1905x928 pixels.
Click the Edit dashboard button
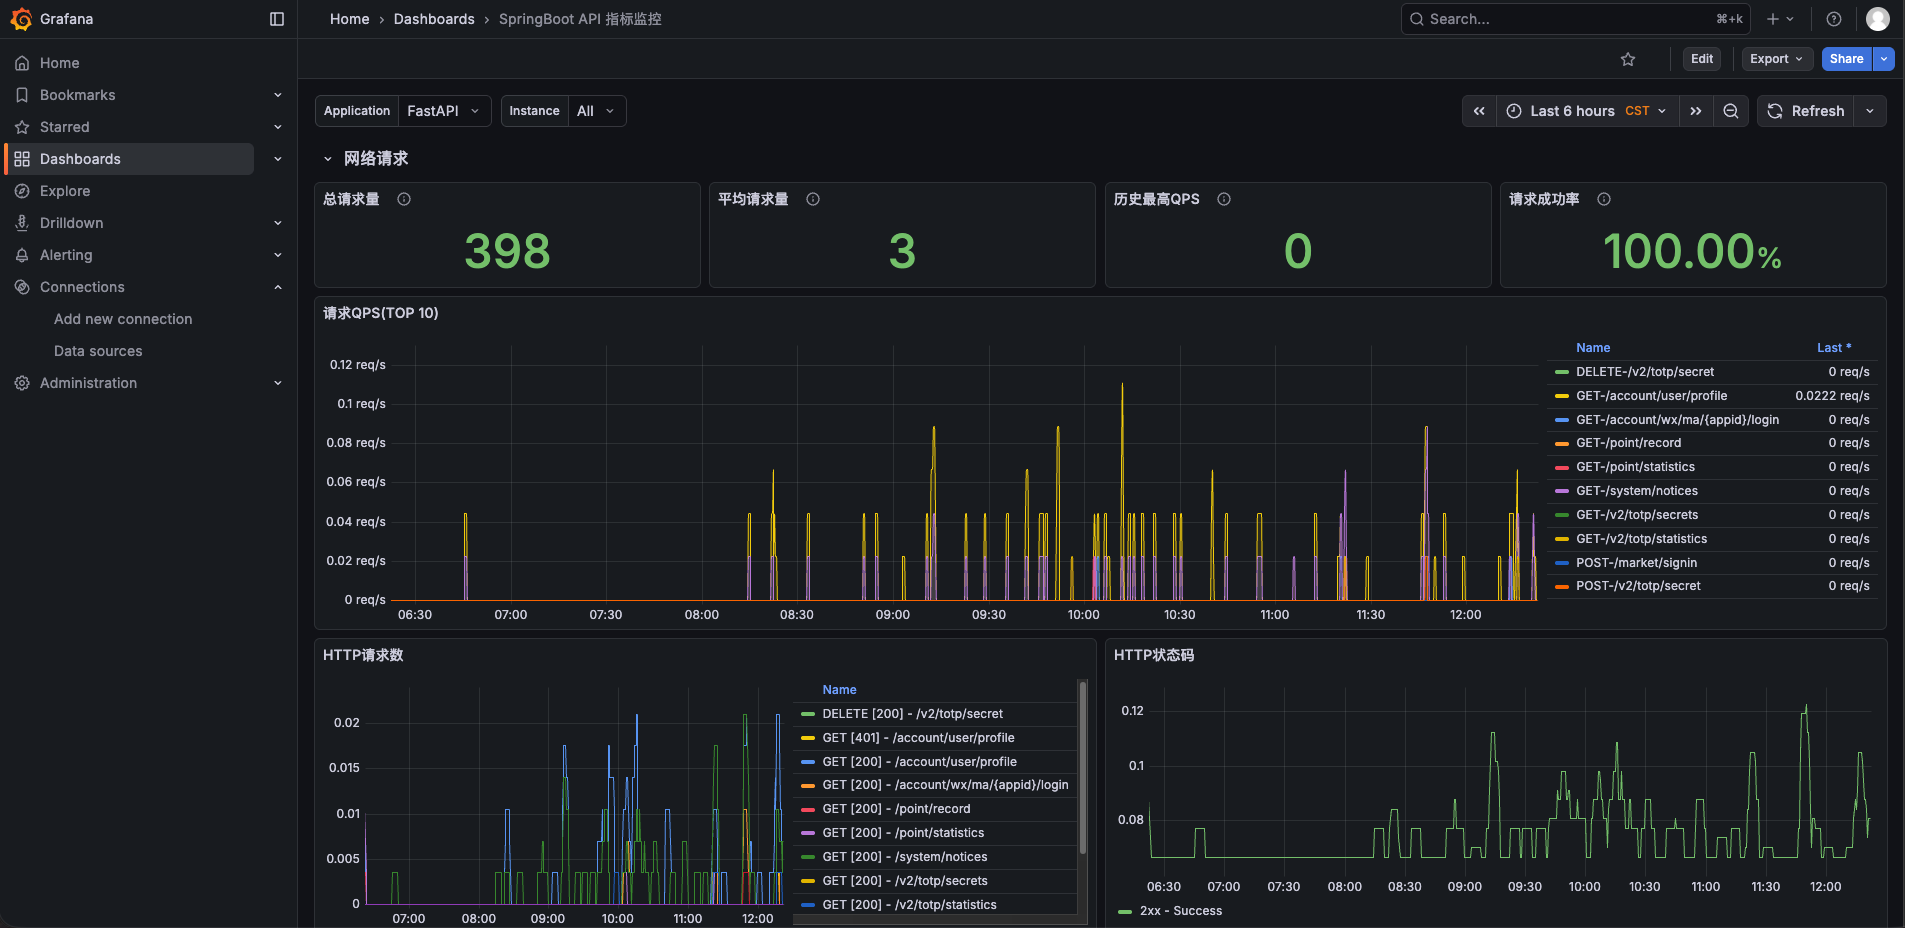pos(1702,59)
